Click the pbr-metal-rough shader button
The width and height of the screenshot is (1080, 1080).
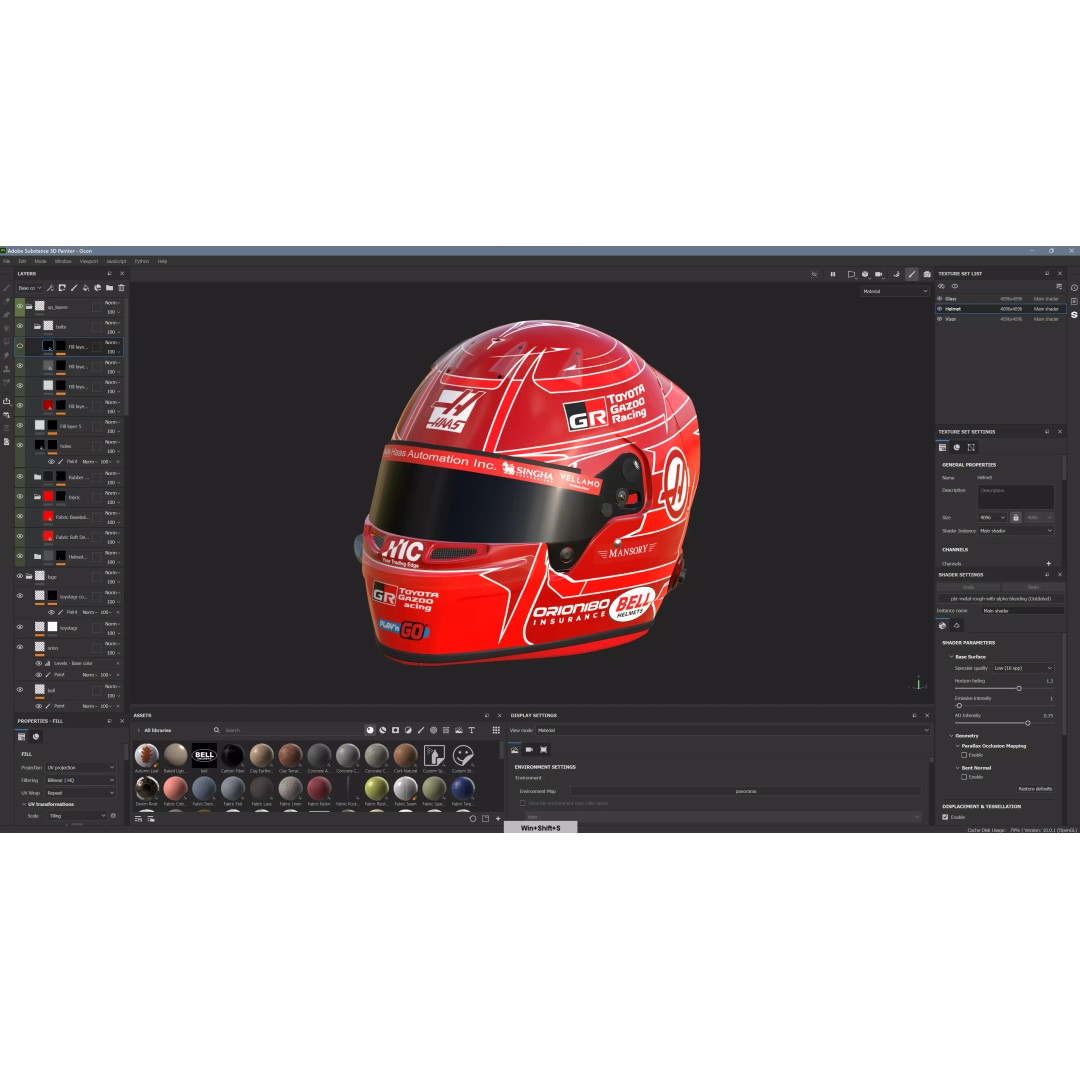[x=1000, y=599]
